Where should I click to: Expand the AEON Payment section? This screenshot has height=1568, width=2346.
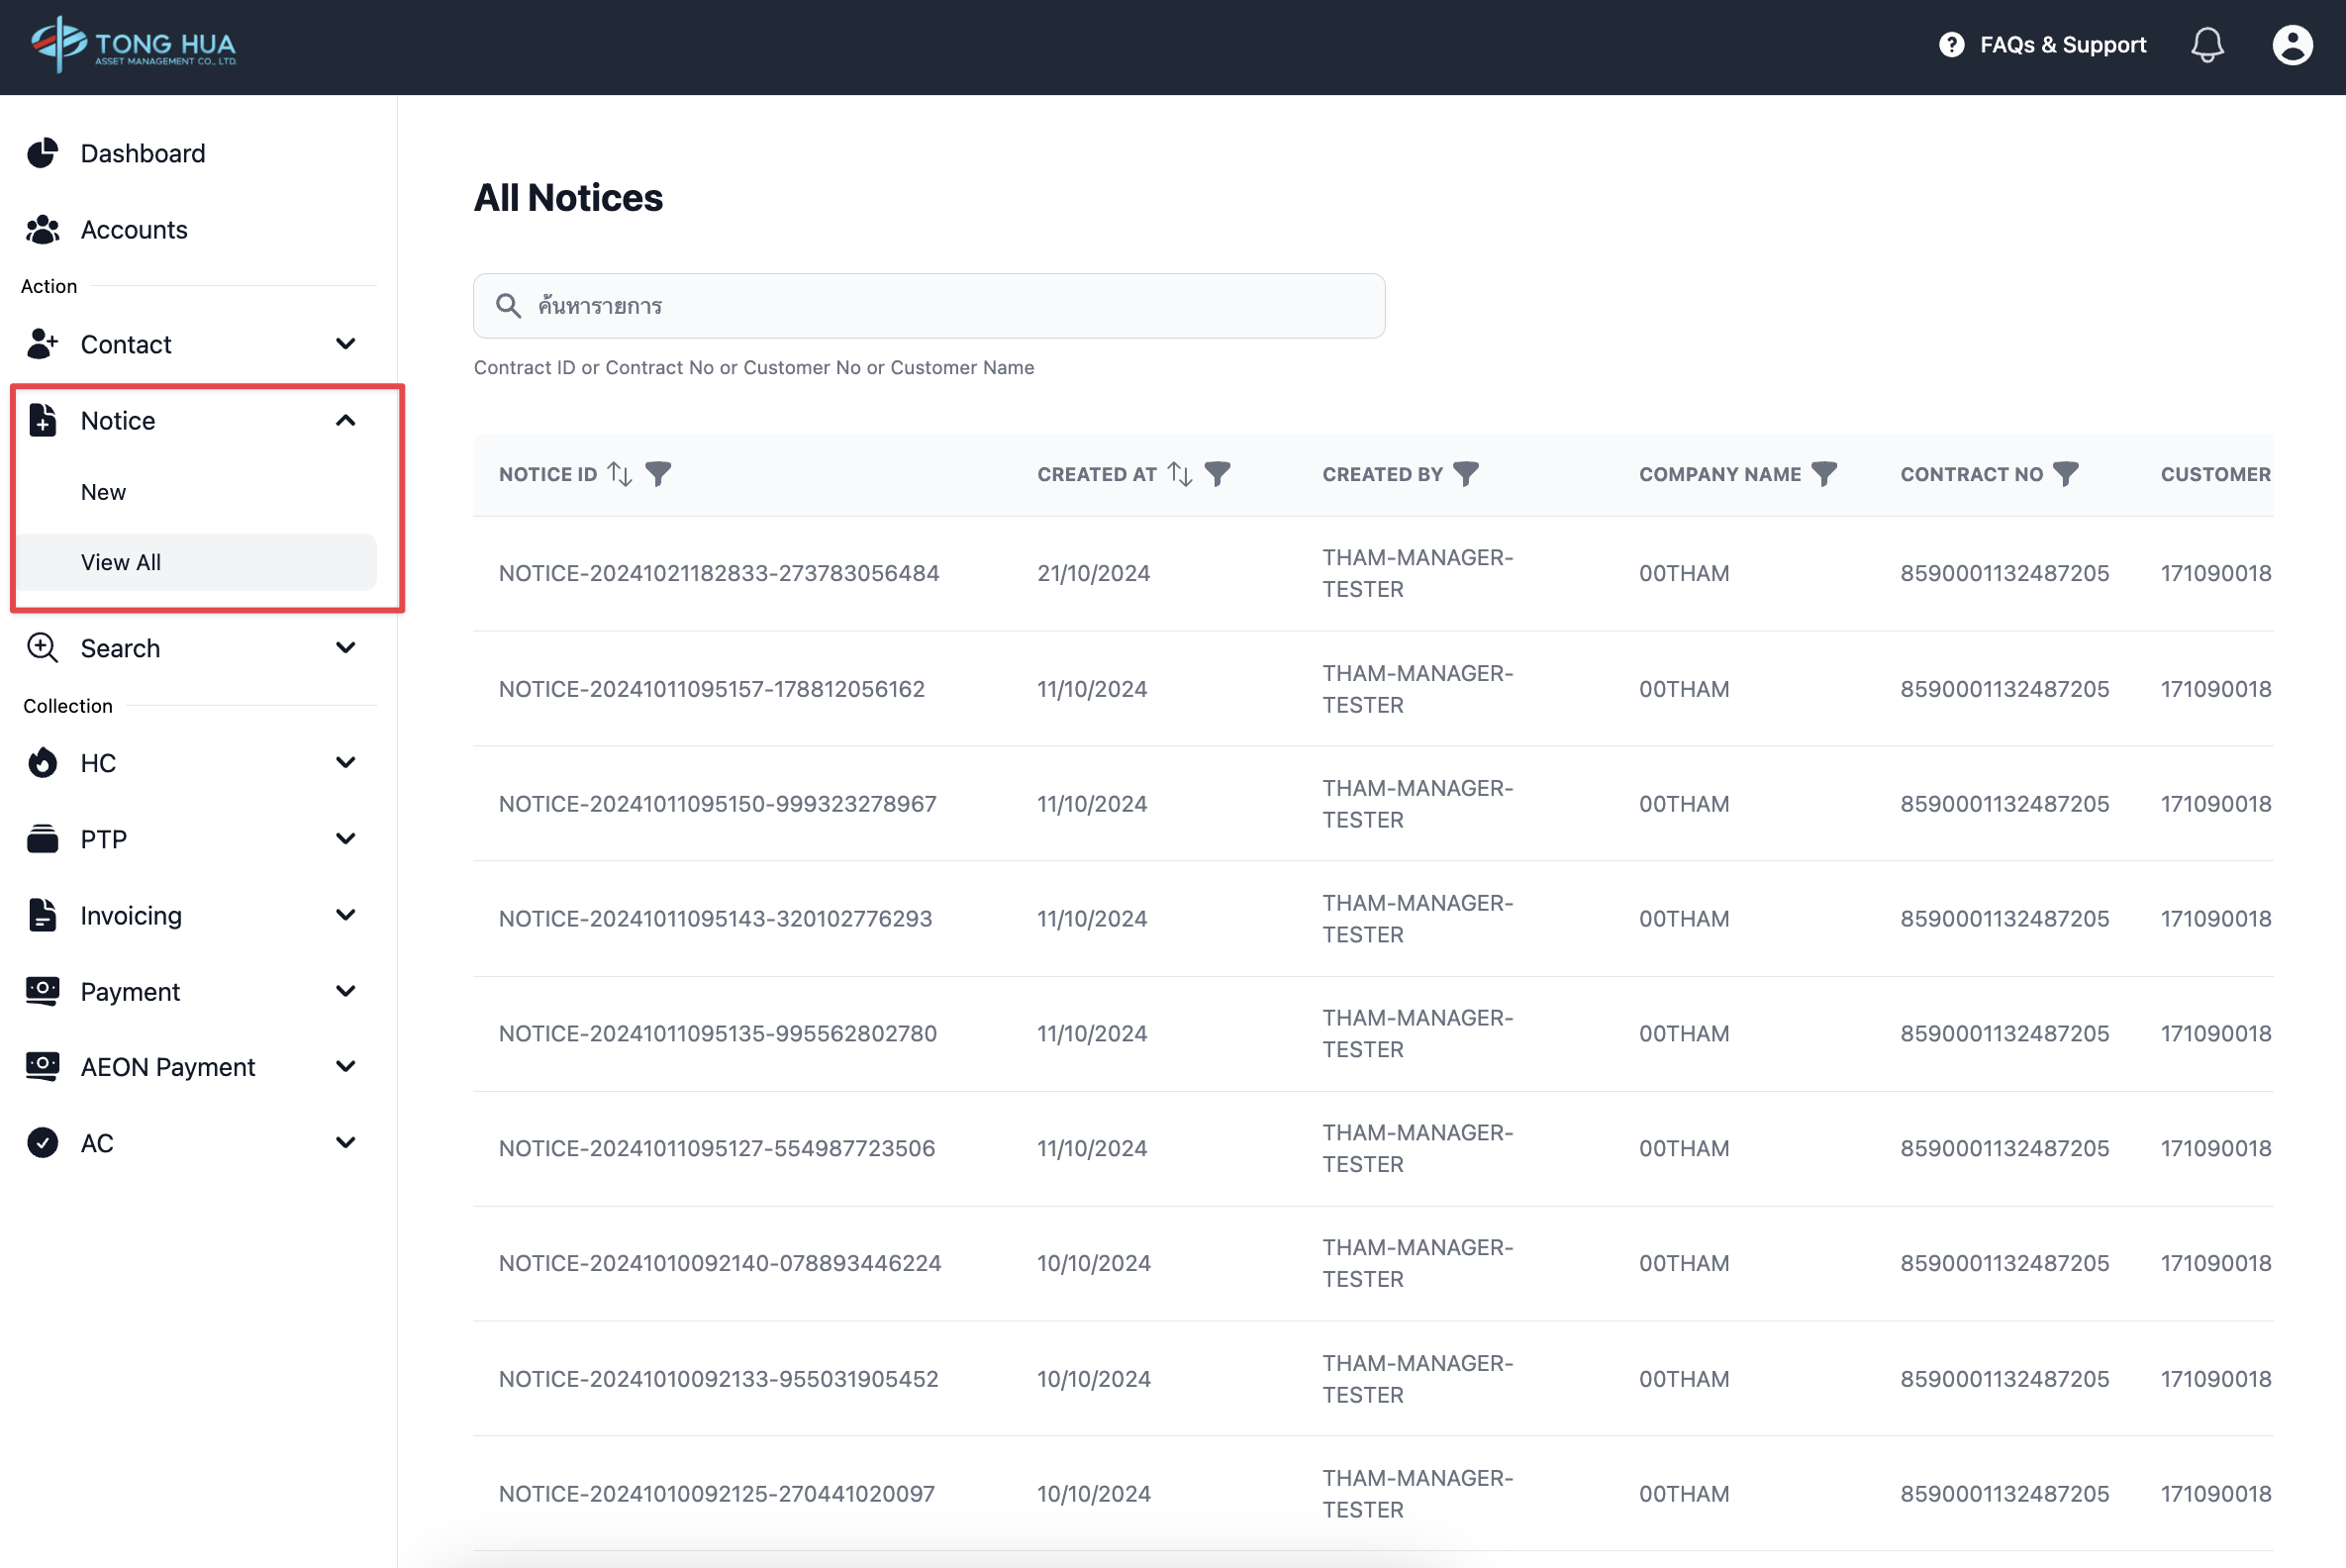point(346,1067)
